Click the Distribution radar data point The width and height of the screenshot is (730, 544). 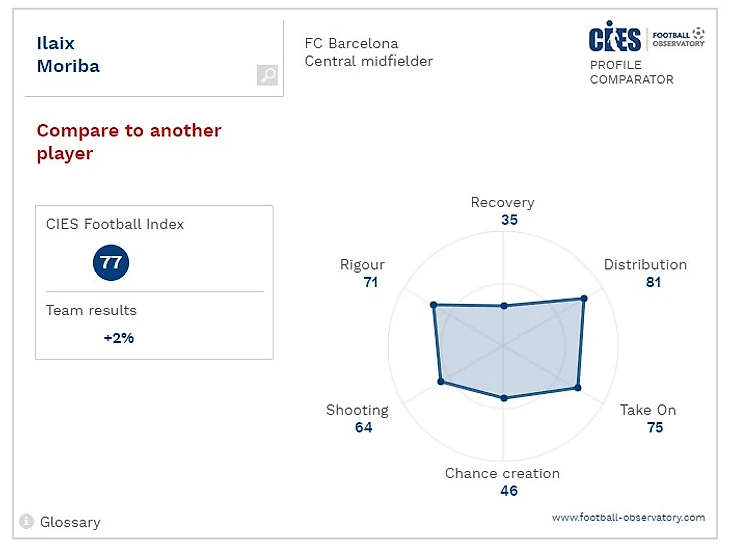coord(584,299)
